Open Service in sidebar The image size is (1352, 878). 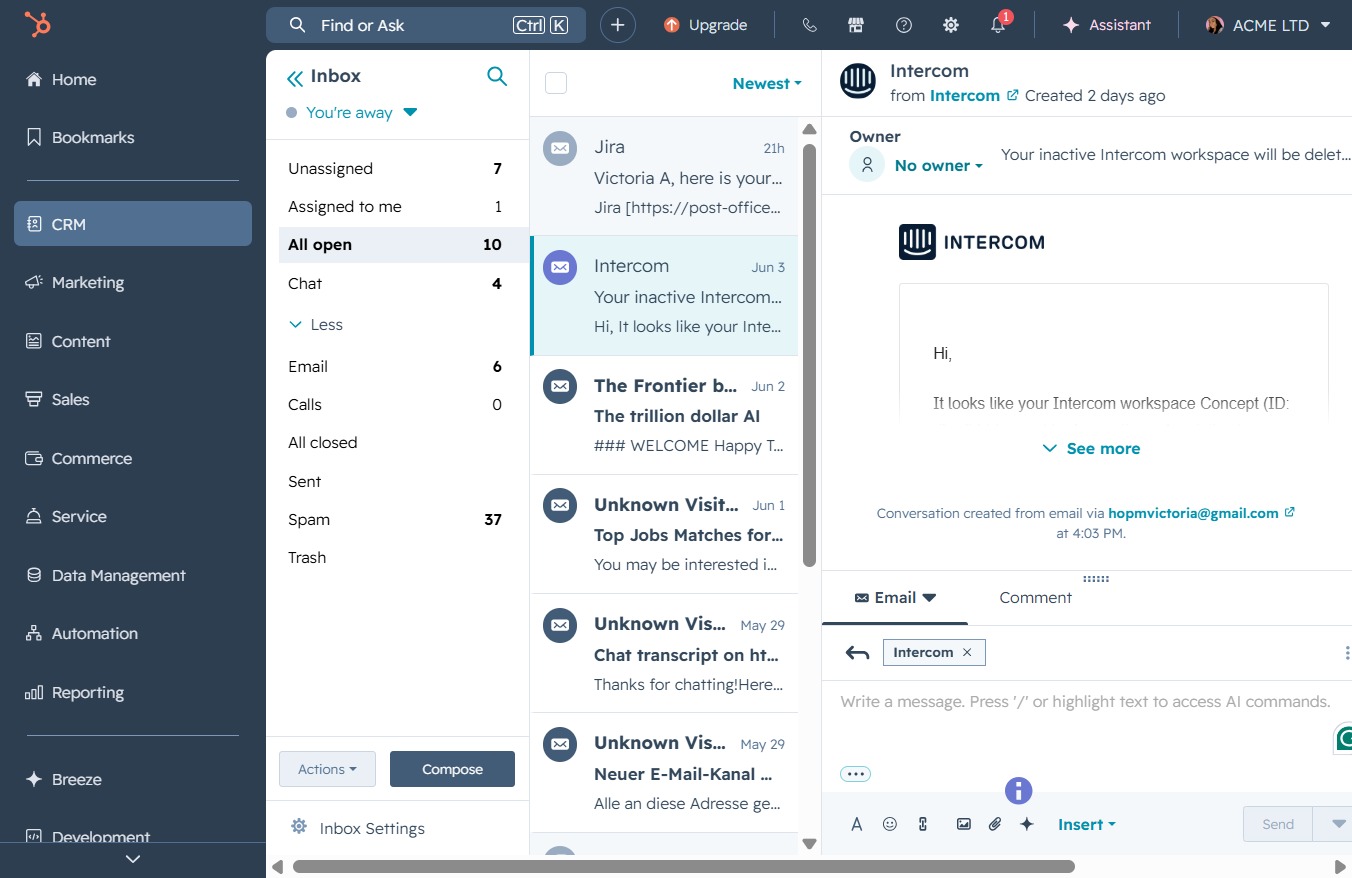133,517
